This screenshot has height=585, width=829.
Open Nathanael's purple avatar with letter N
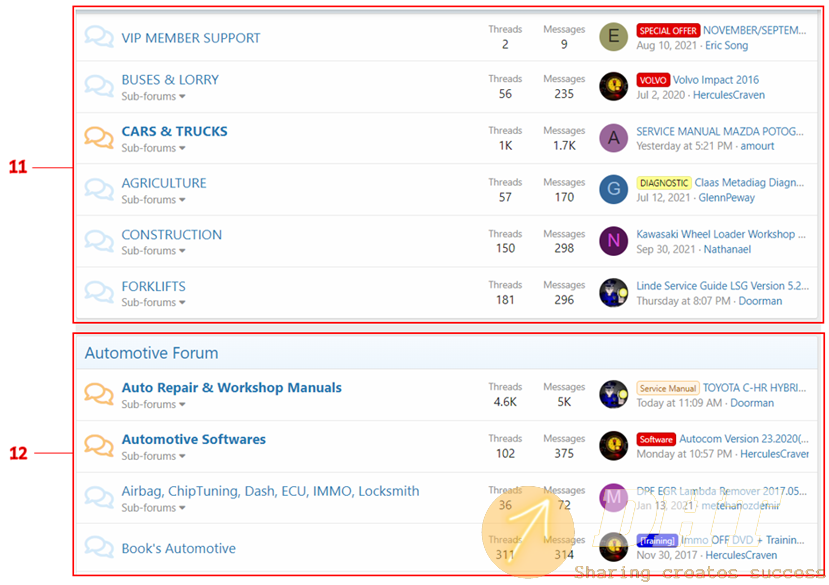pos(613,241)
